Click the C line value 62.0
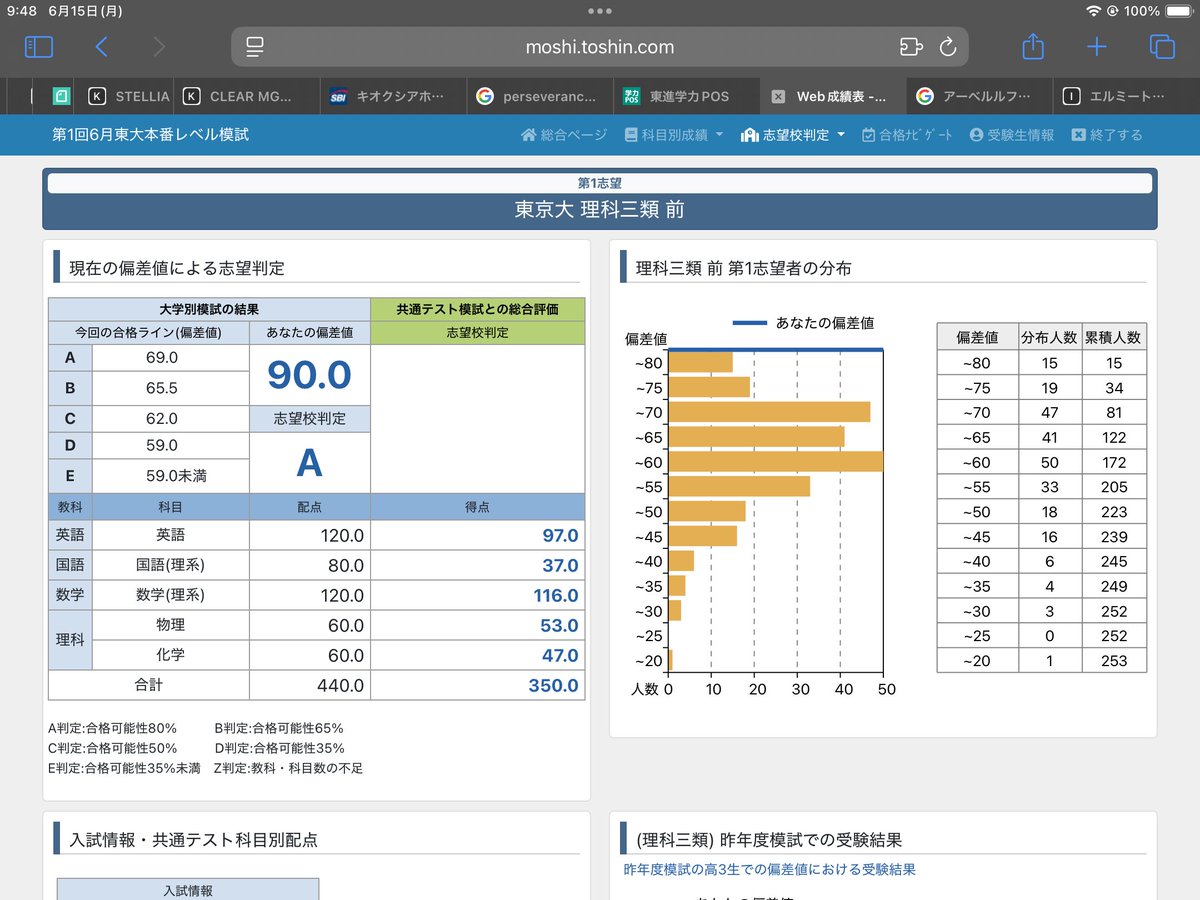 point(162,419)
